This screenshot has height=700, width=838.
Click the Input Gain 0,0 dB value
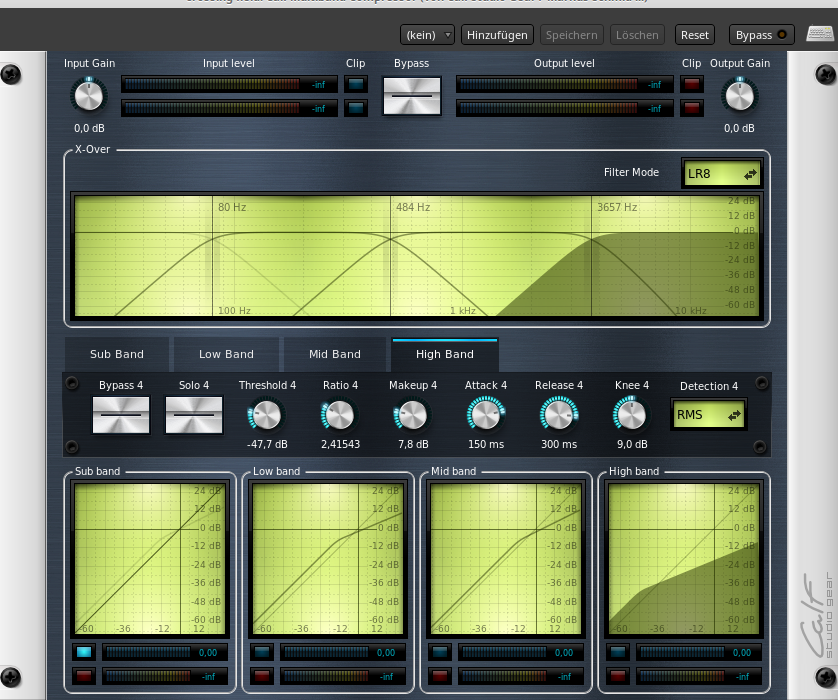click(x=89, y=128)
